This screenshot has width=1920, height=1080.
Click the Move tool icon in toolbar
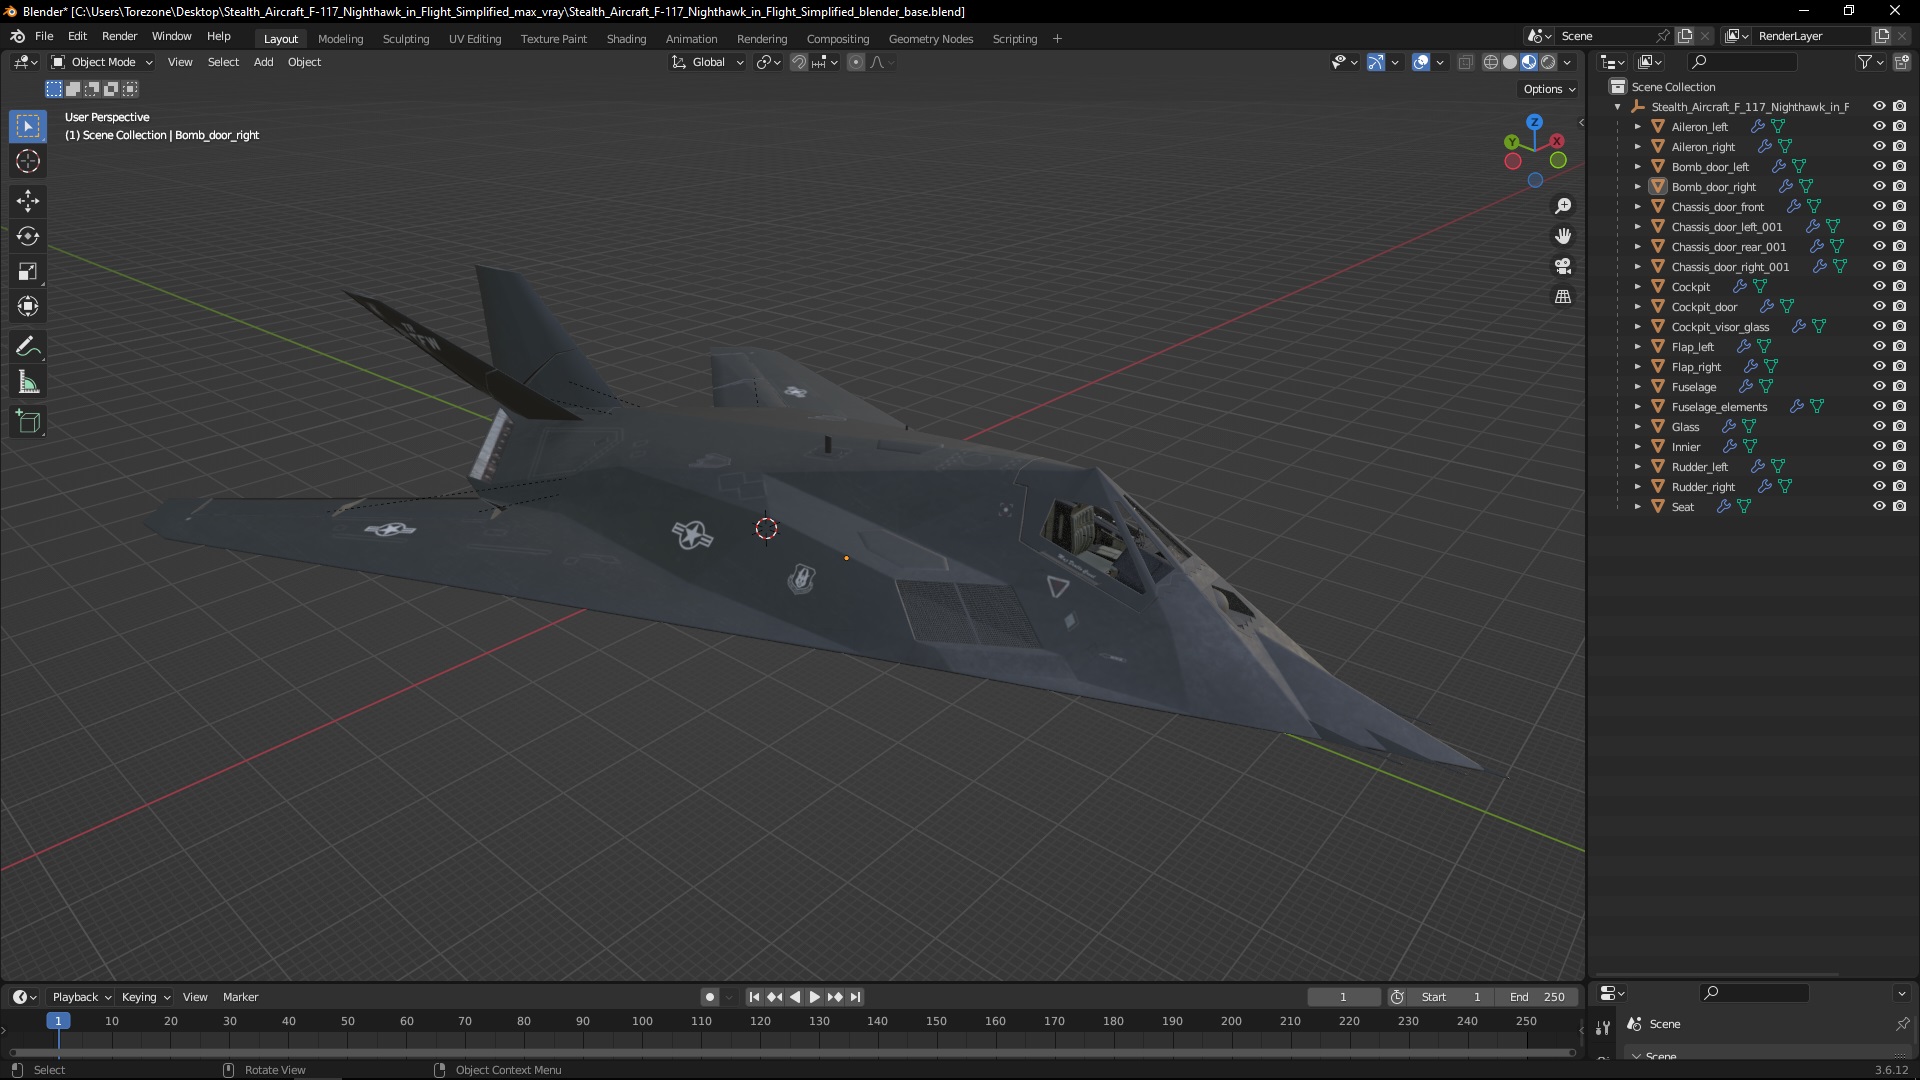(x=29, y=199)
